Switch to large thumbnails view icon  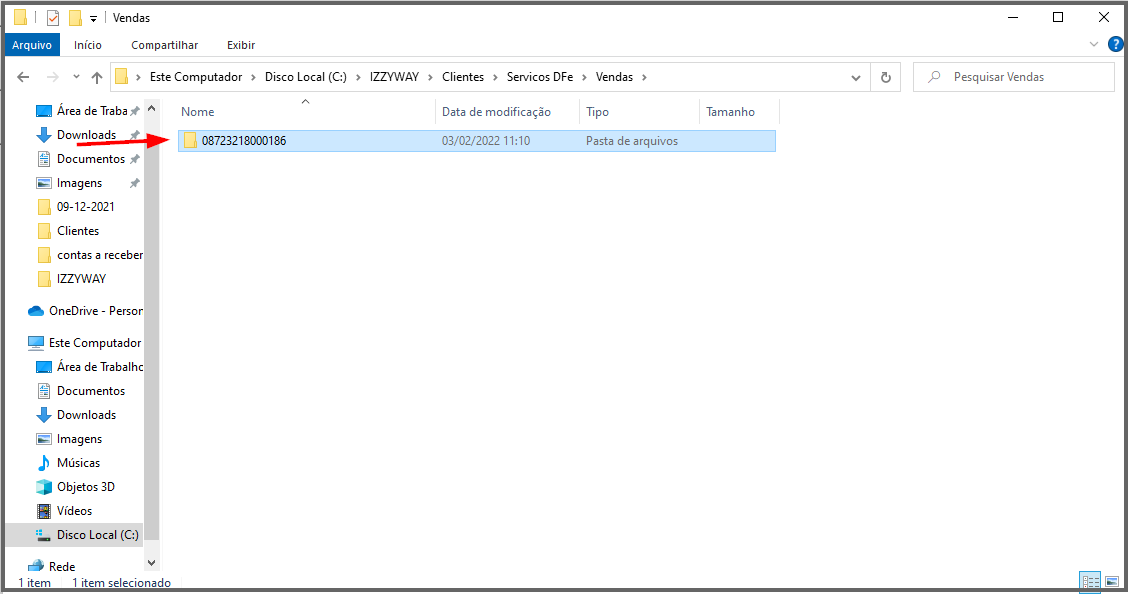1111,582
